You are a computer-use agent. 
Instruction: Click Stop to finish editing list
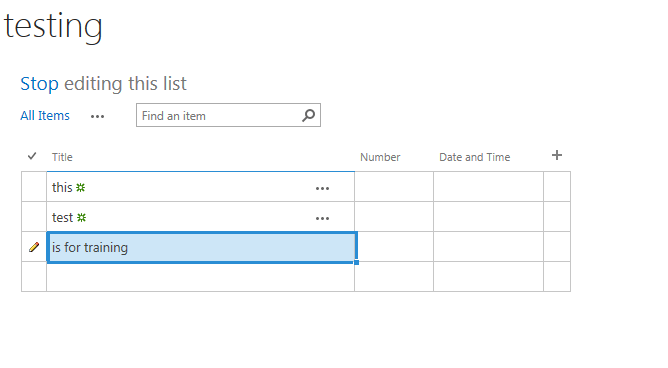click(39, 83)
